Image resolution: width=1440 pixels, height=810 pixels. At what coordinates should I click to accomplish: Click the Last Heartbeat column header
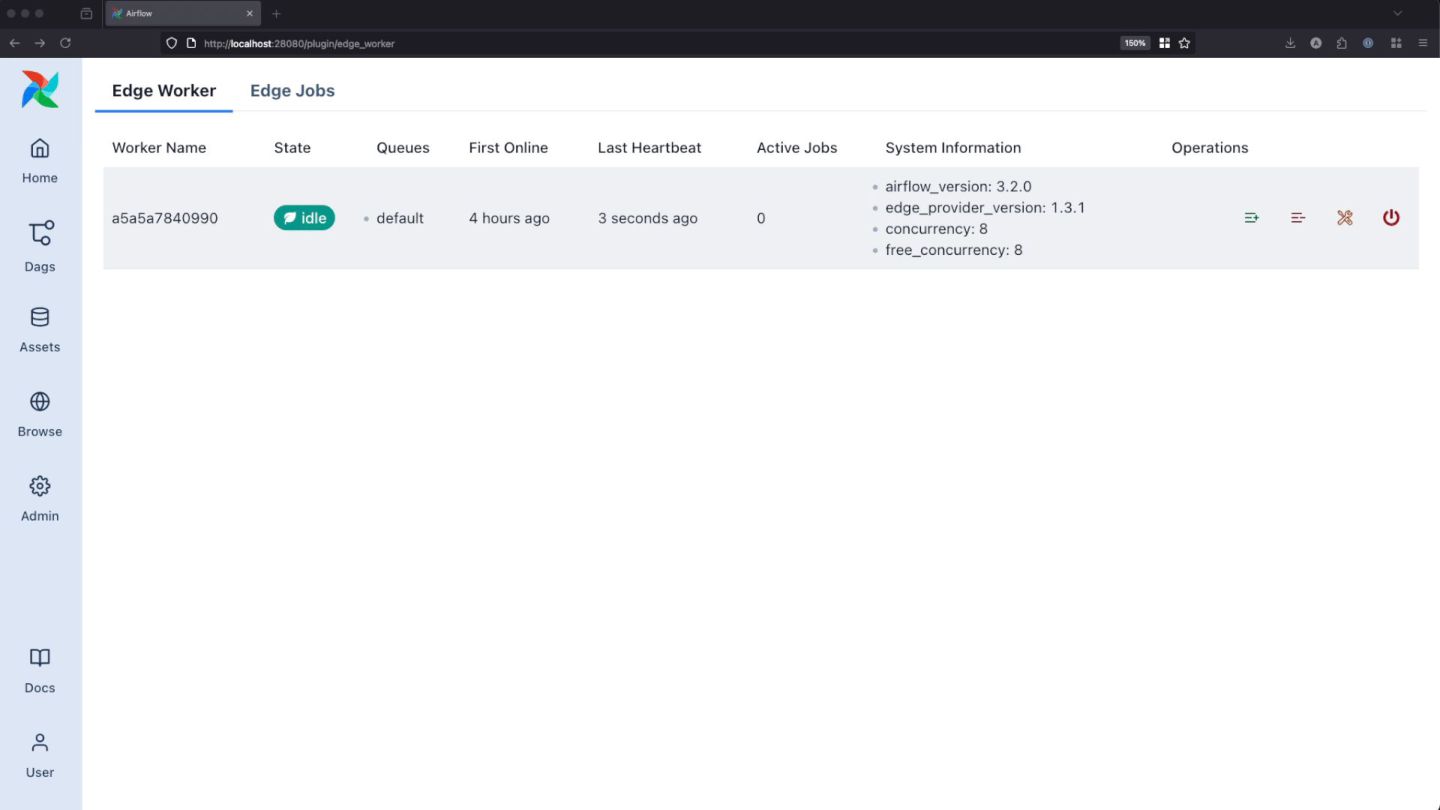tap(649, 147)
